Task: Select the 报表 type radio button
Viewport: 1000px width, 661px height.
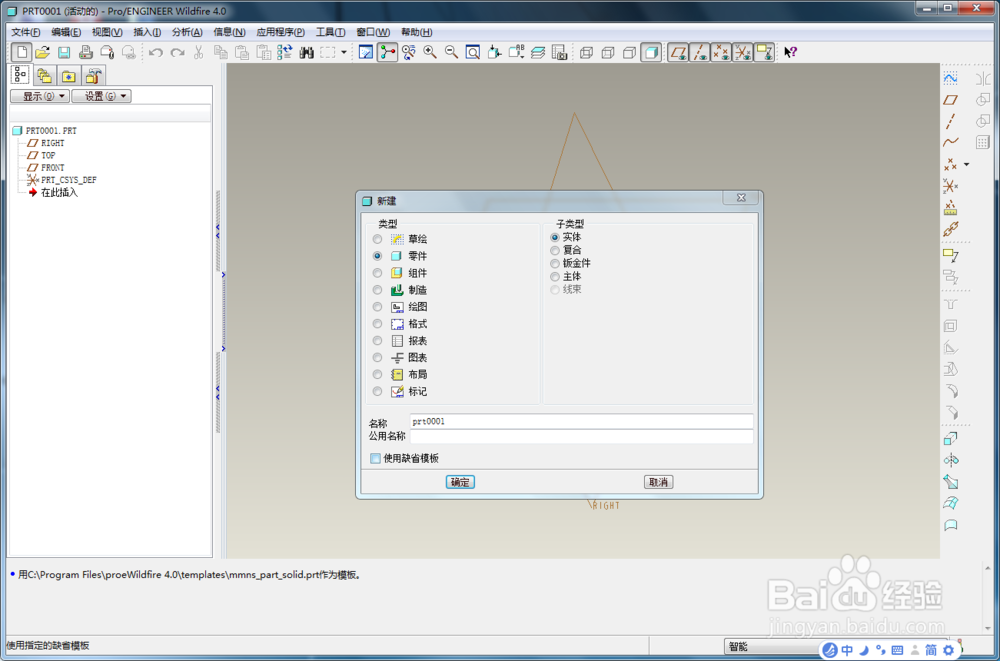Action: coord(378,341)
